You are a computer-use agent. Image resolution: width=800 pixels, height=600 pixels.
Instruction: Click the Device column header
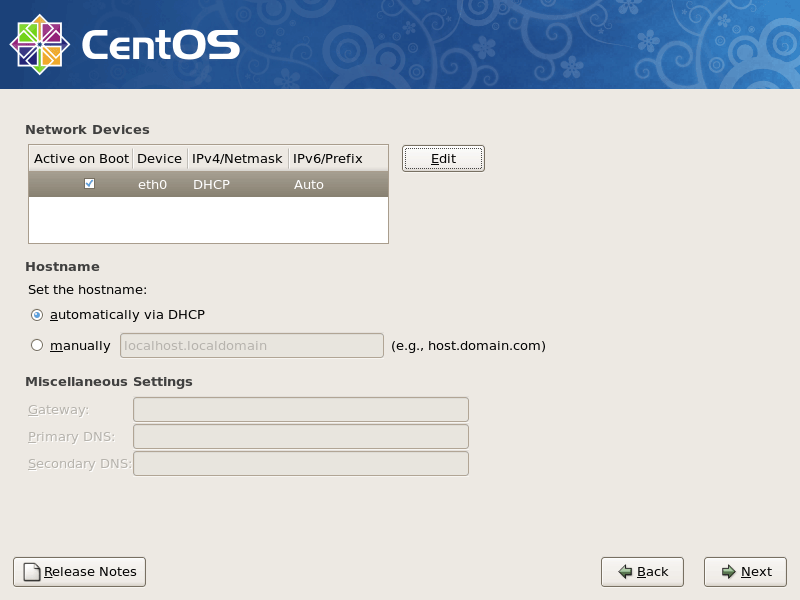pyautogui.click(x=159, y=157)
